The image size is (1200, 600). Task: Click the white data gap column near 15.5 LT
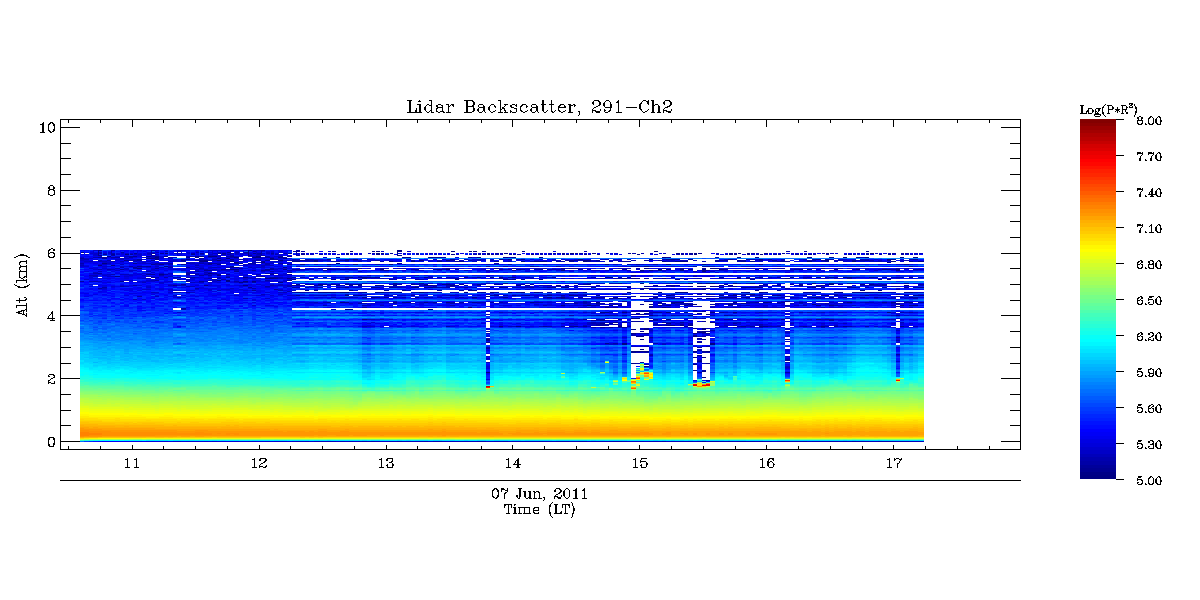703,340
